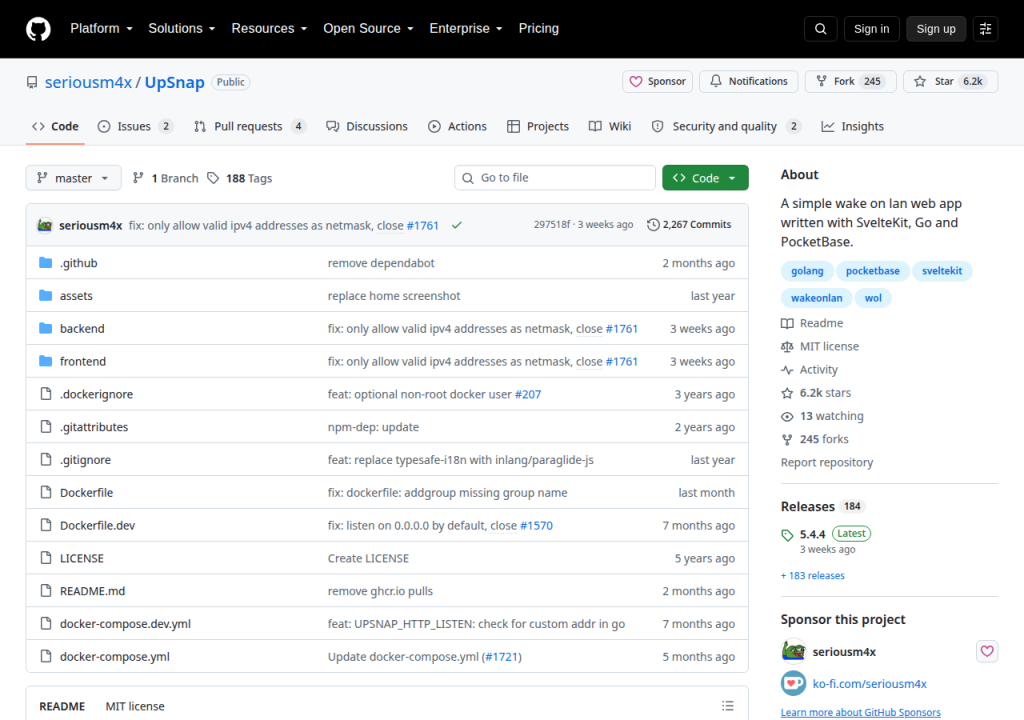Open the backend folder

pyautogui.click(x=82, y=328)
